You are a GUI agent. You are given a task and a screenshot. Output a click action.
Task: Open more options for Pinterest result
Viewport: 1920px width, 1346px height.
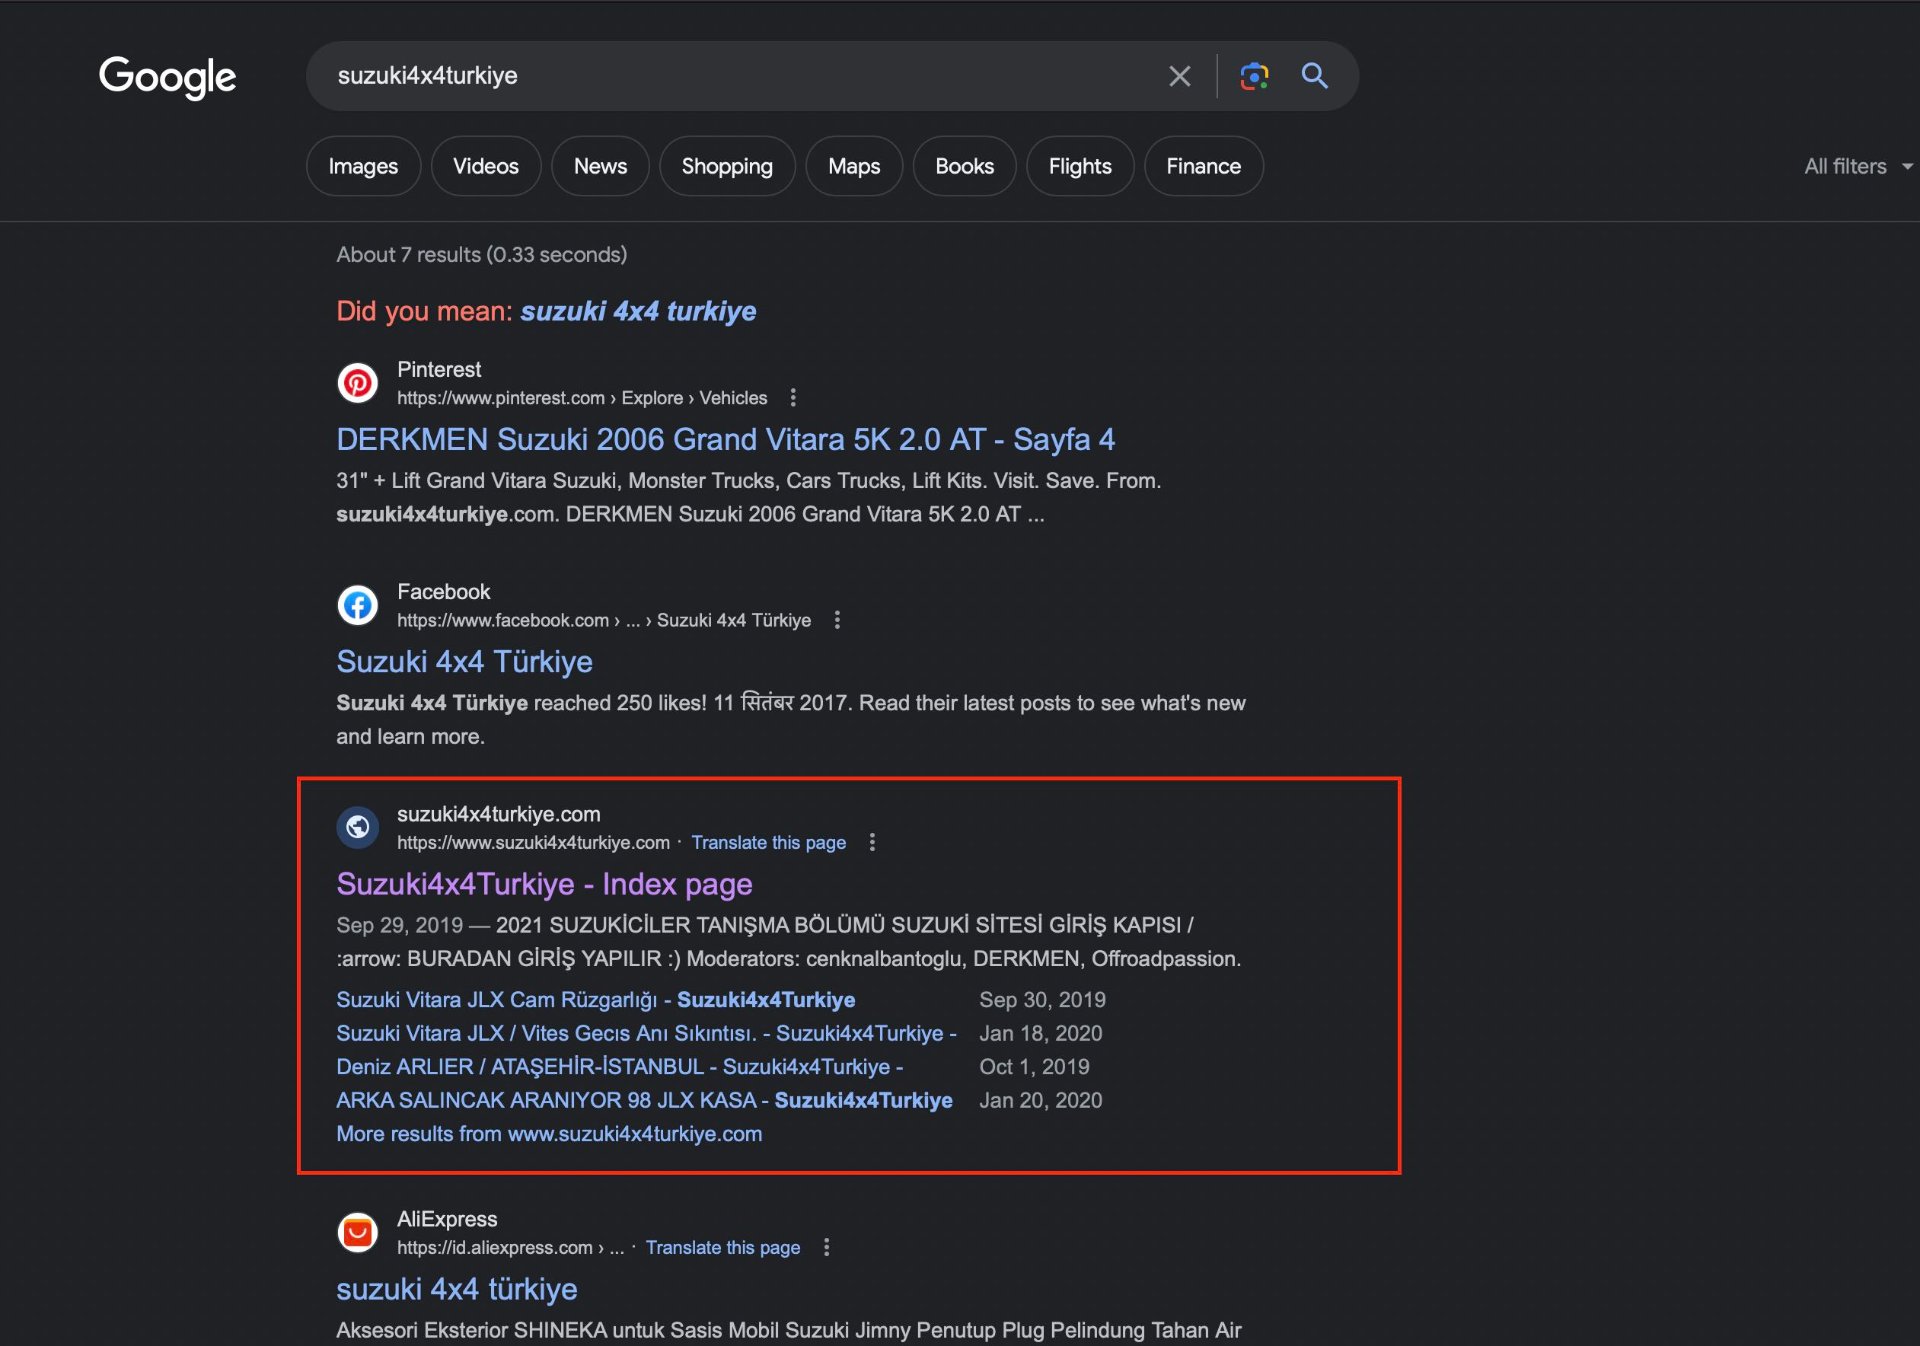pos(793,398)
